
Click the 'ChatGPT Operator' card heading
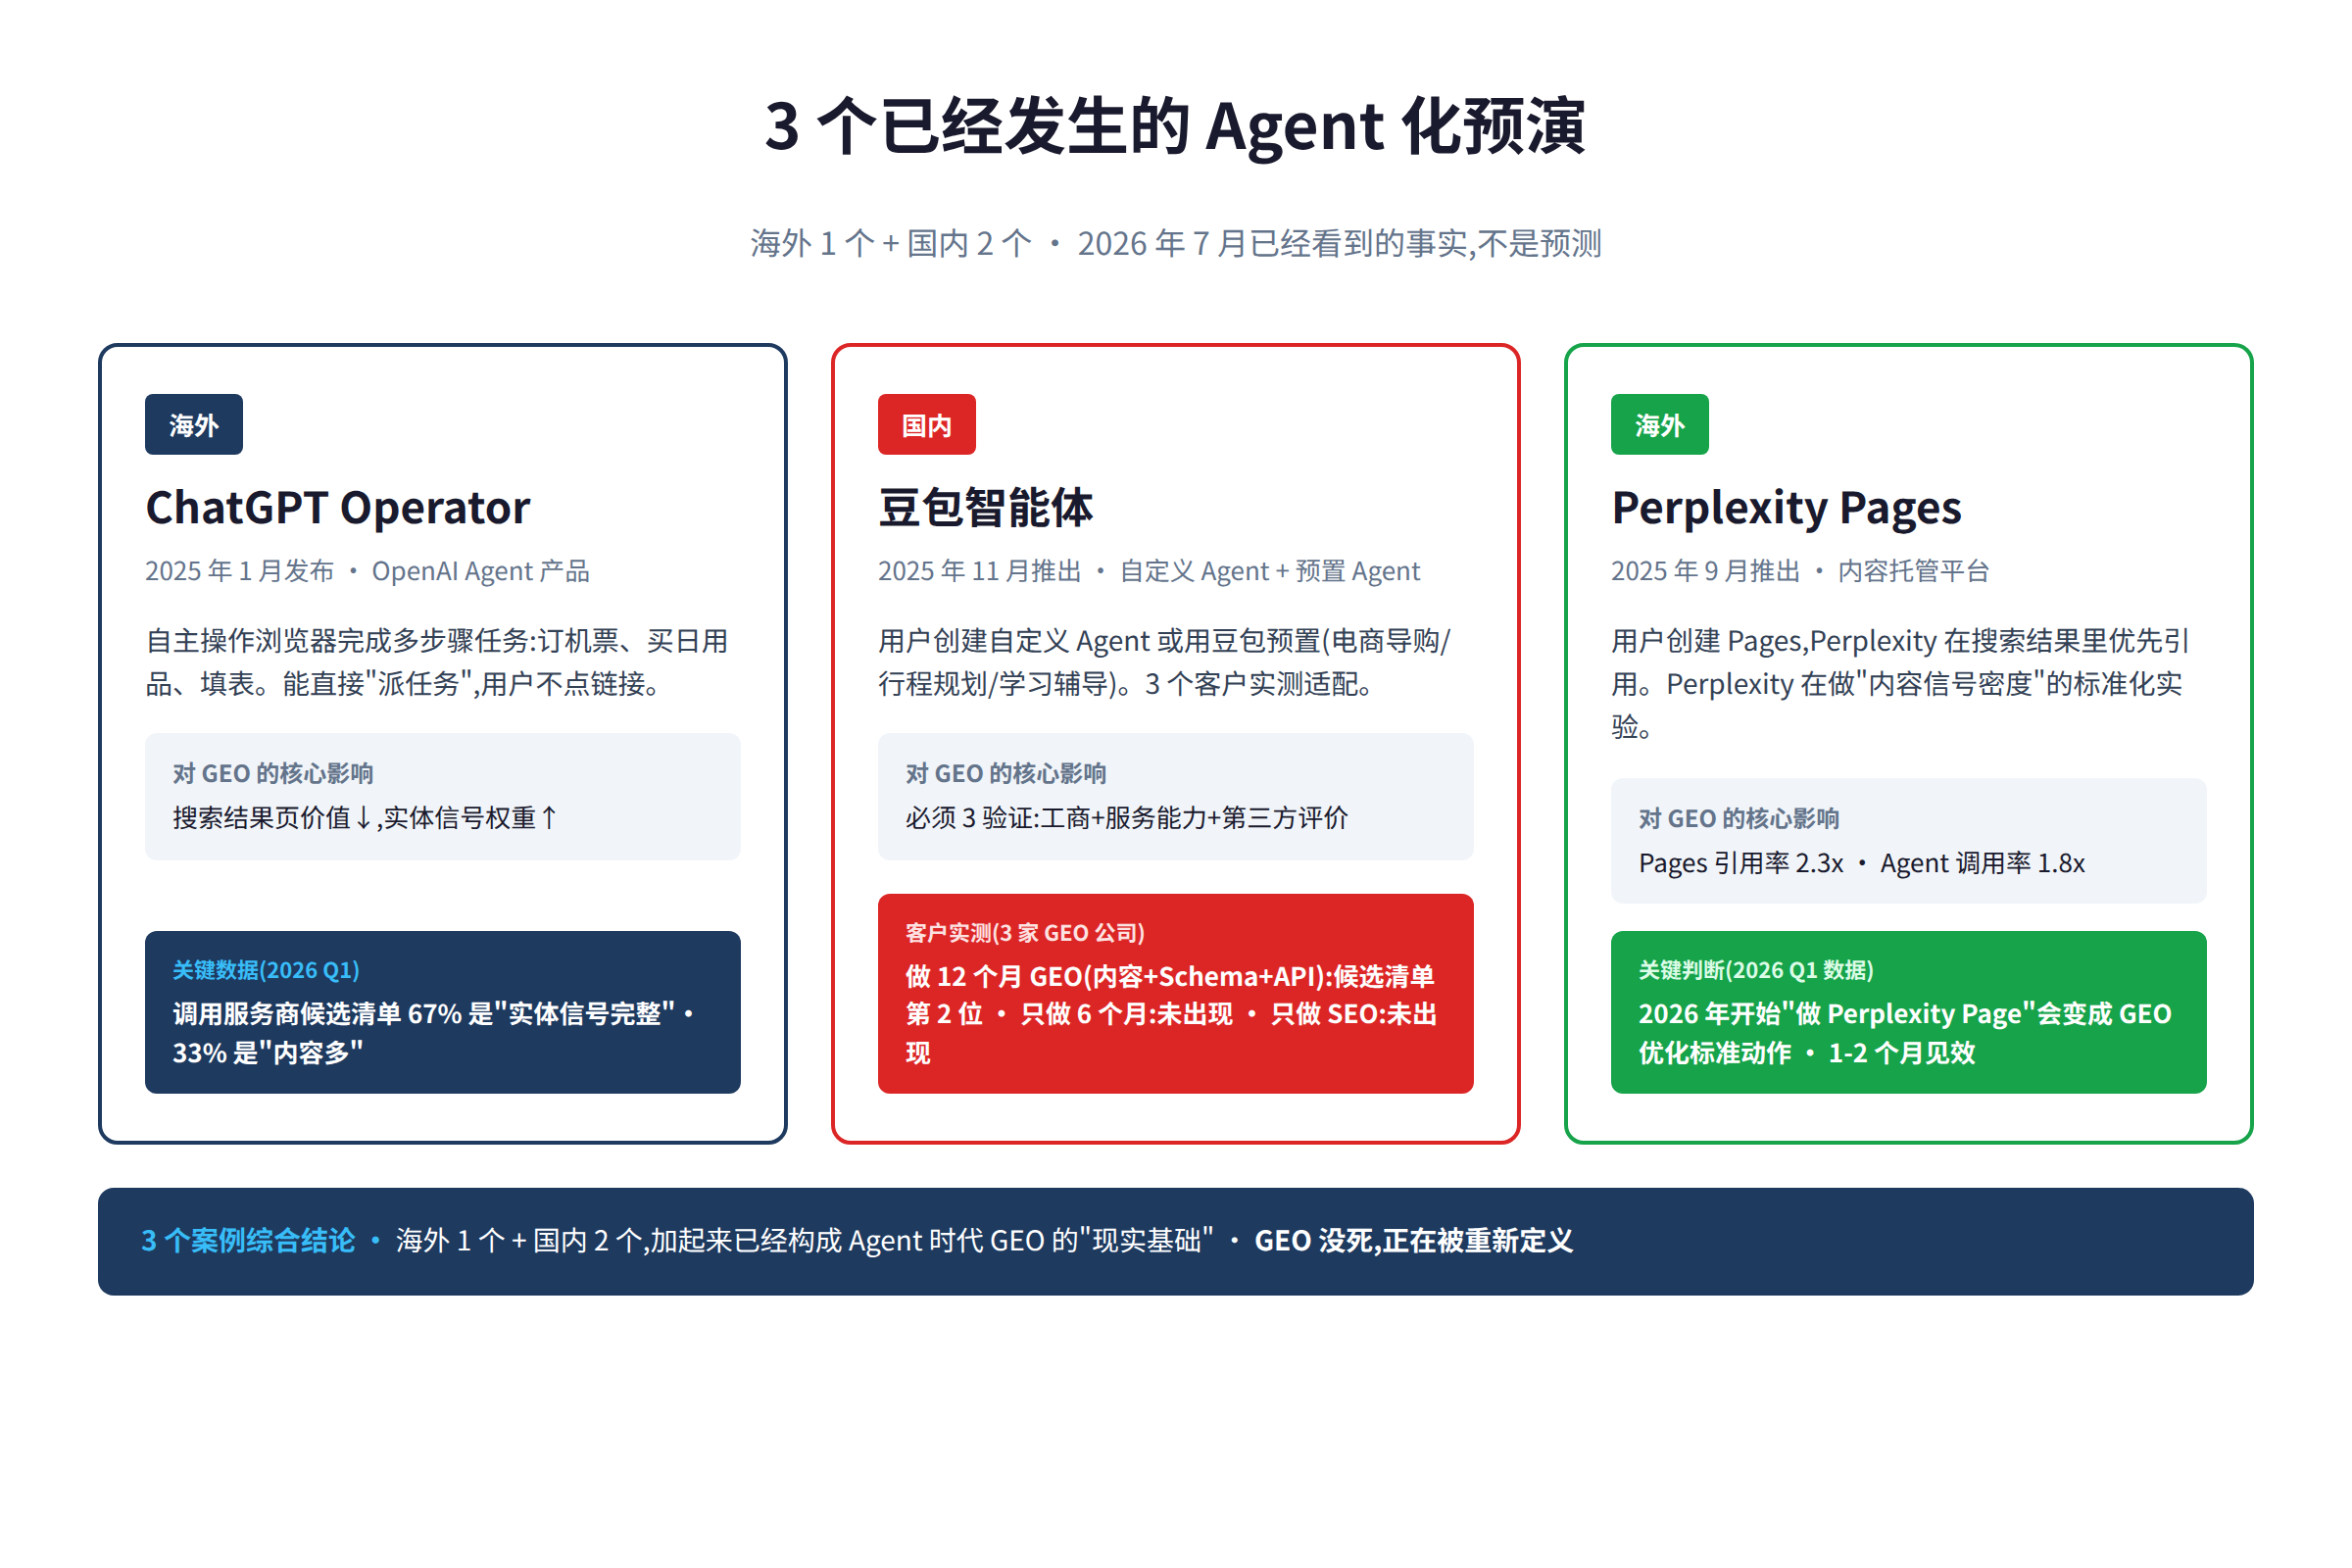(338, 508)
